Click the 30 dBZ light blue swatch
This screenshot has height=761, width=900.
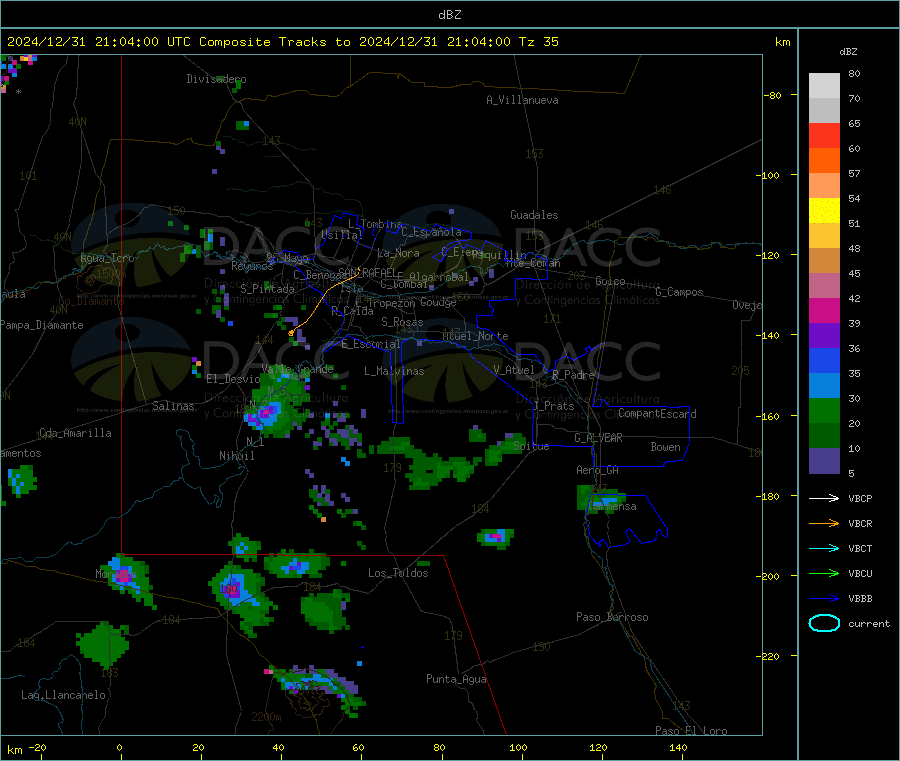(x=824, y=386)
